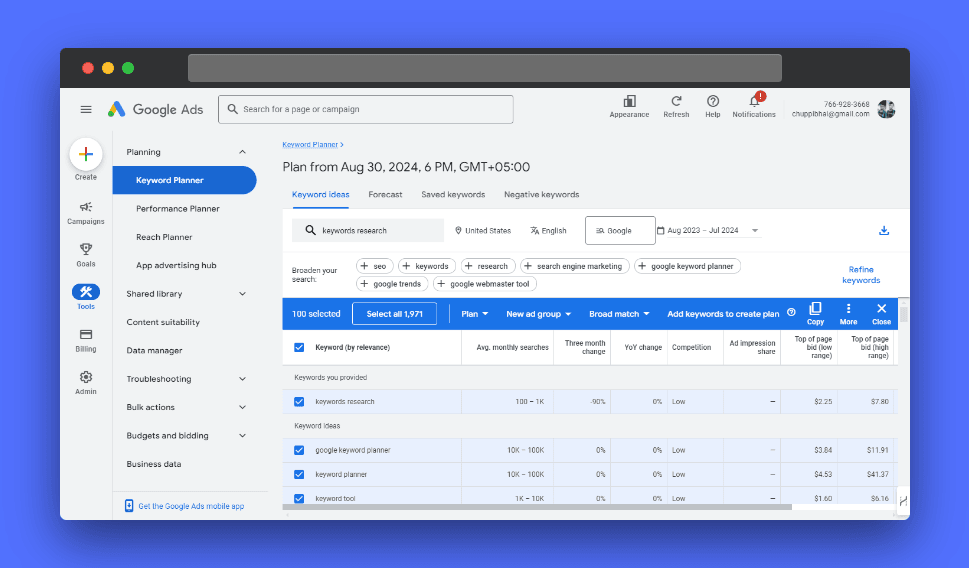Open the hamburger main menu
Viewport: 969px width, 568px height.
[86, 109]
